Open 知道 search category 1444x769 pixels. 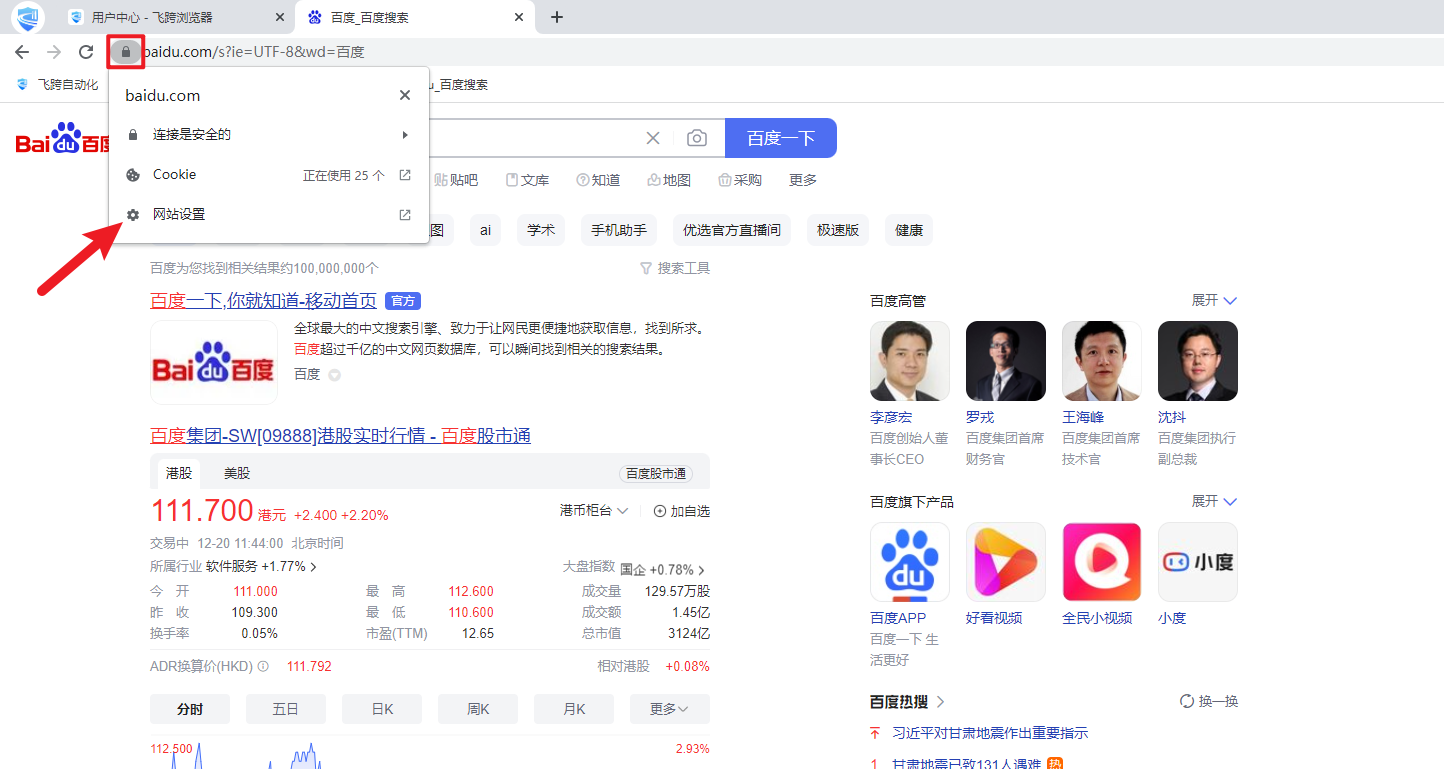tap(598, 180)
